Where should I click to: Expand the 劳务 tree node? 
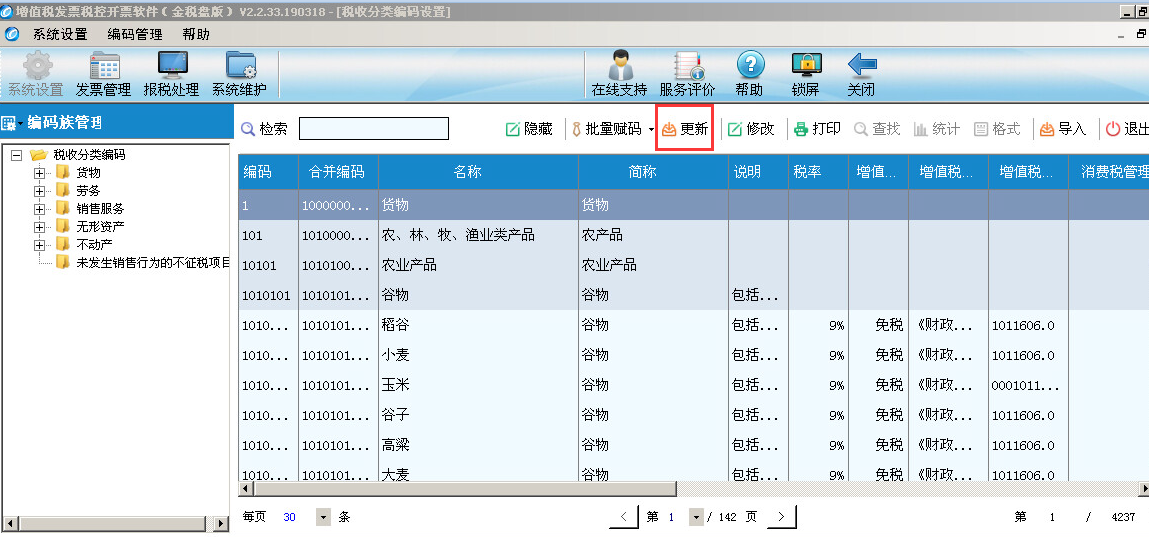(x=39, y=190)
